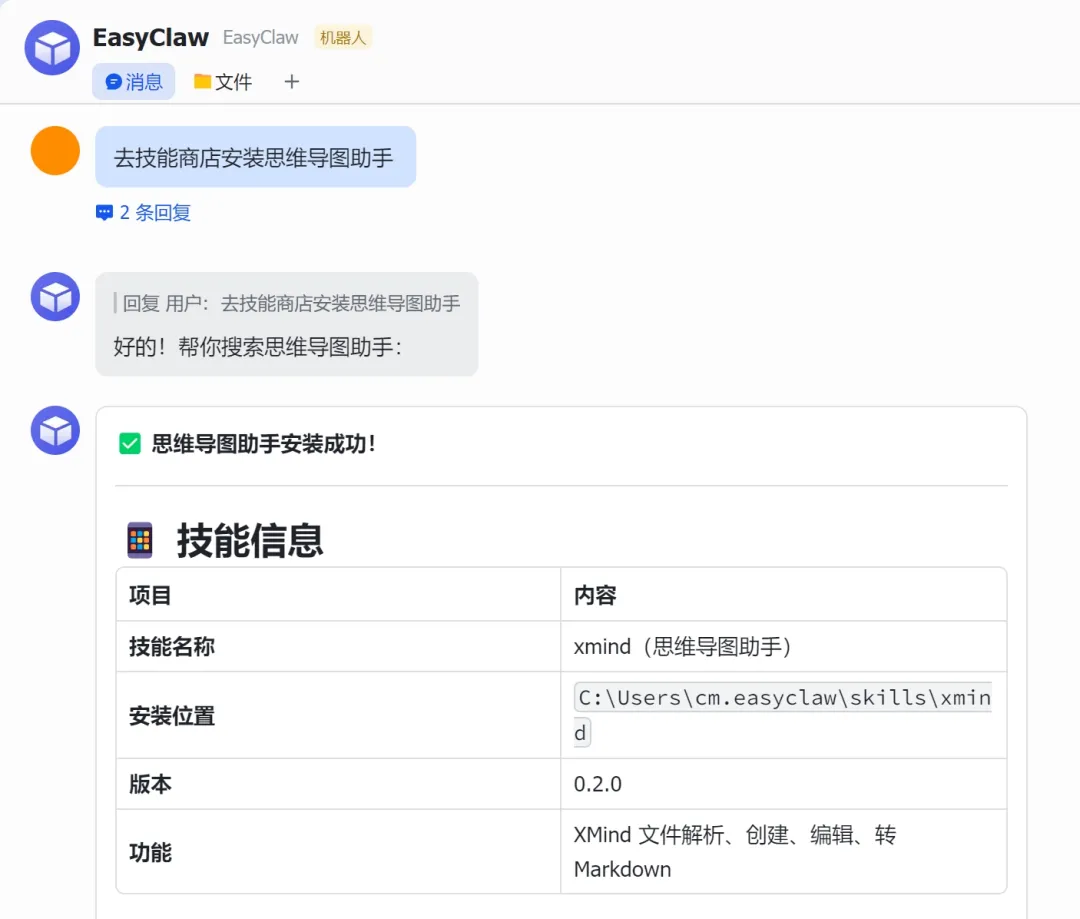Click the bot avatar beside 好的！帮你搜索 message
The image size is (1080, 919).
pos(55,297)
